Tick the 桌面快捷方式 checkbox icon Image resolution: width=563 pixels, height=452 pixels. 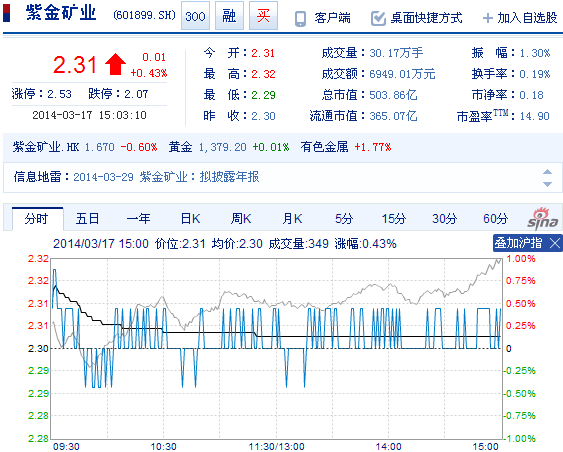(x=378, y=18)
